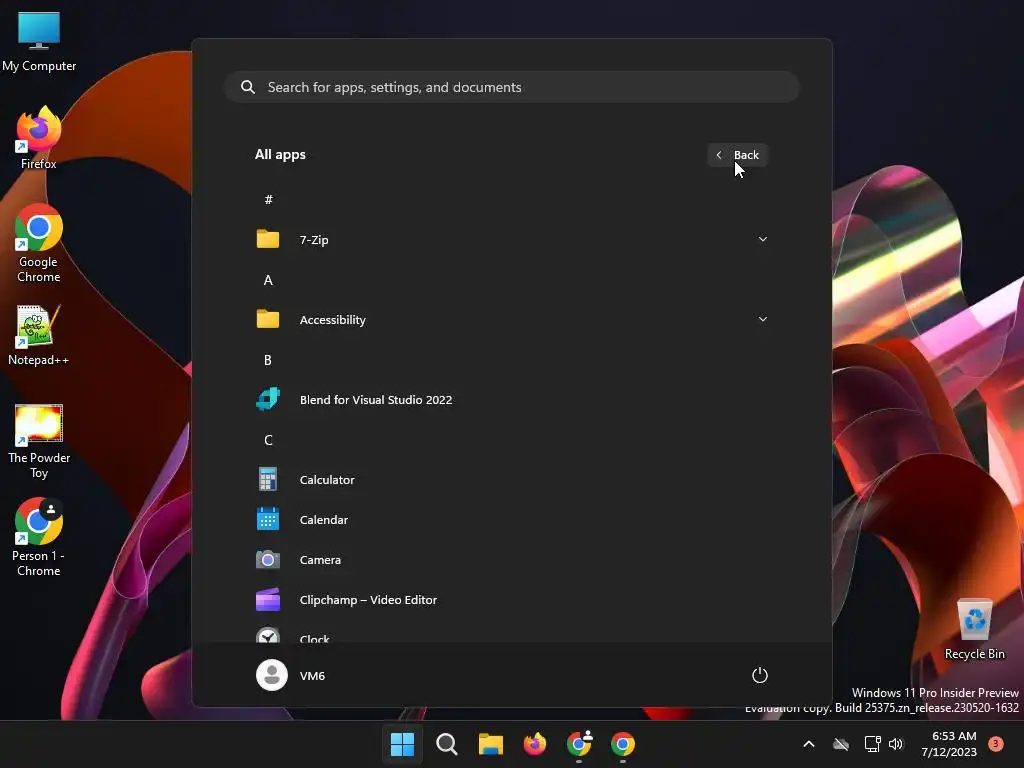Click the VM6 user avatar
This screenshot has width=1024, height=768.
(272, 675)
